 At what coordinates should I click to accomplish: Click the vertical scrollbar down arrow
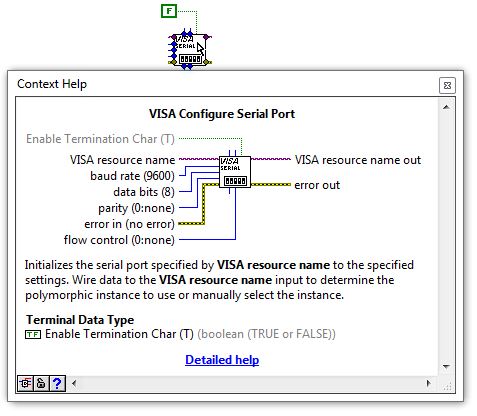pyautogui.click(x=446, y=367)
